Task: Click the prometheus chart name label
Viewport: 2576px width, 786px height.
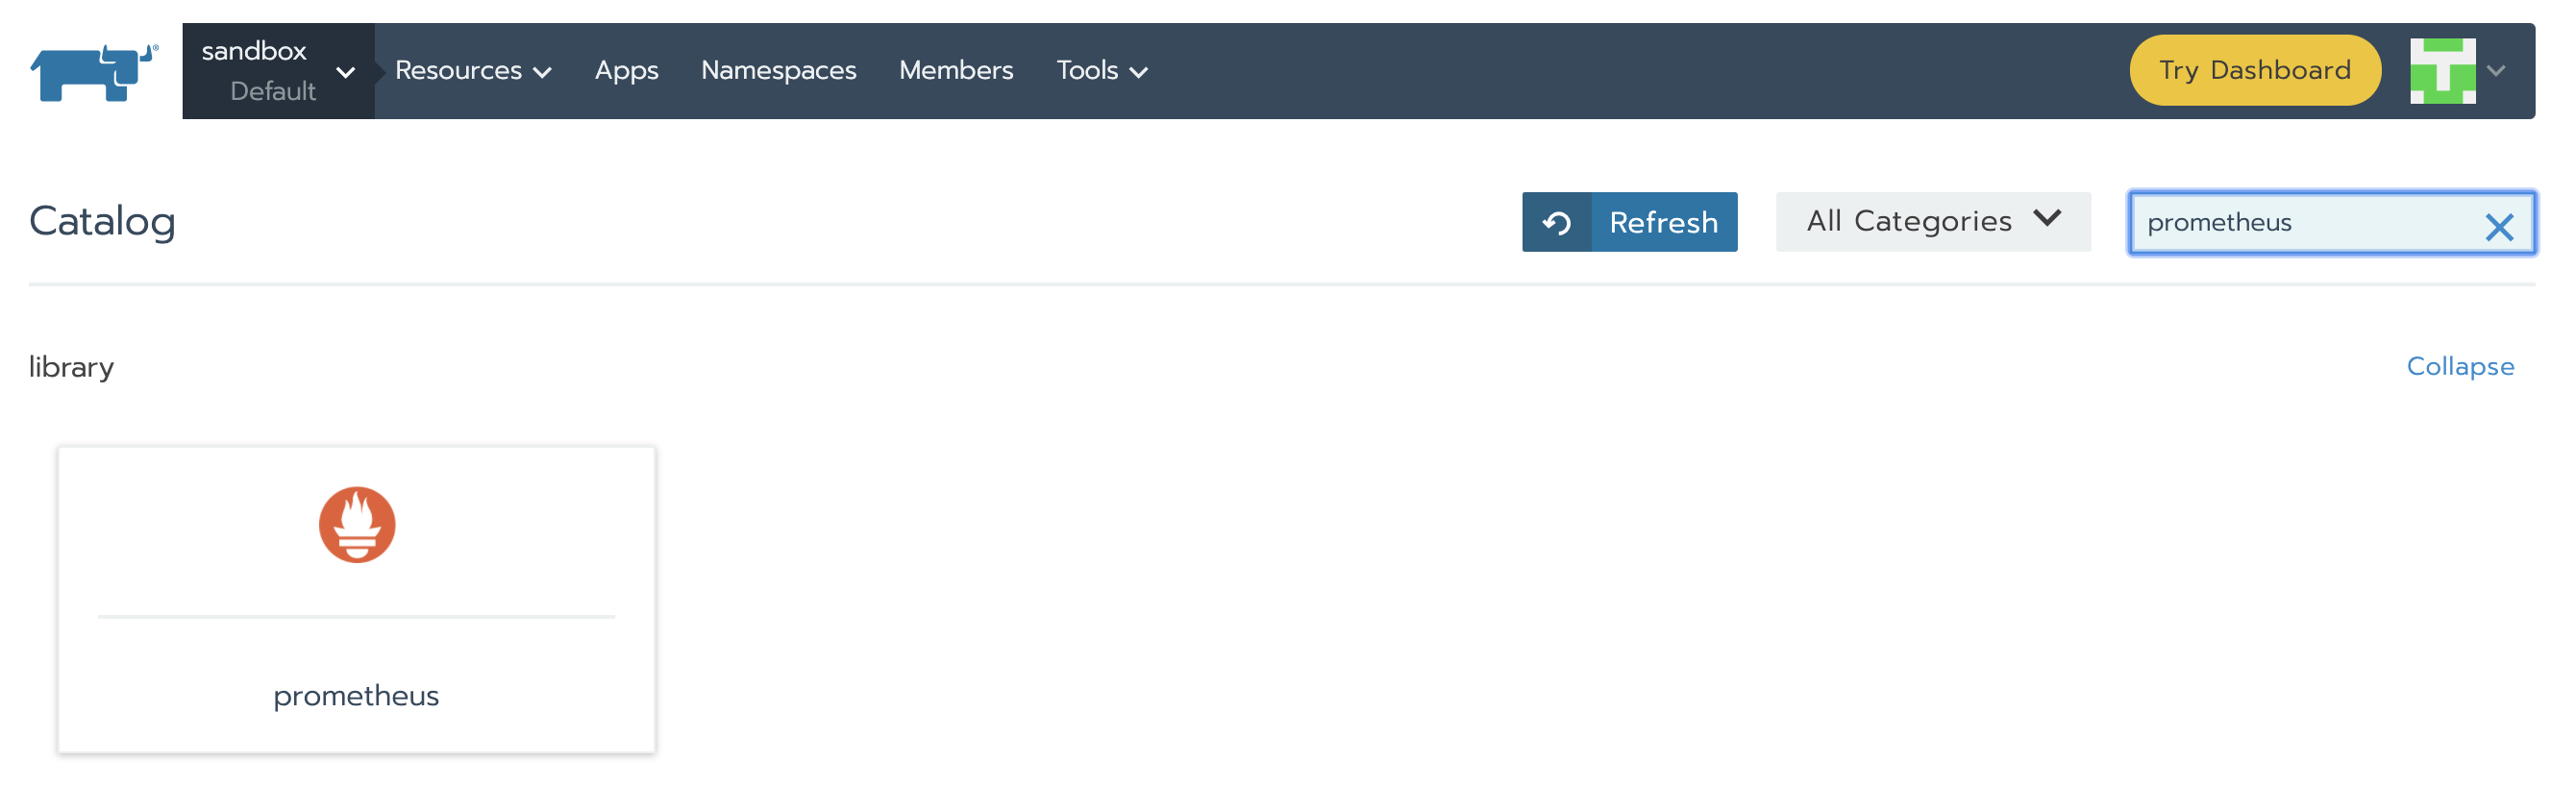Action: coord(356,695)
